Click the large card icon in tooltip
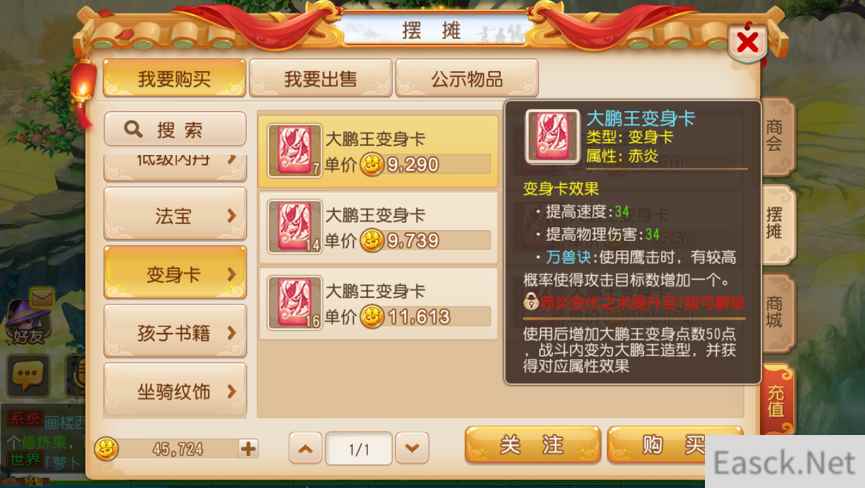Image resolution: width=865 pixels, height=488 pixels. [552, 136]
